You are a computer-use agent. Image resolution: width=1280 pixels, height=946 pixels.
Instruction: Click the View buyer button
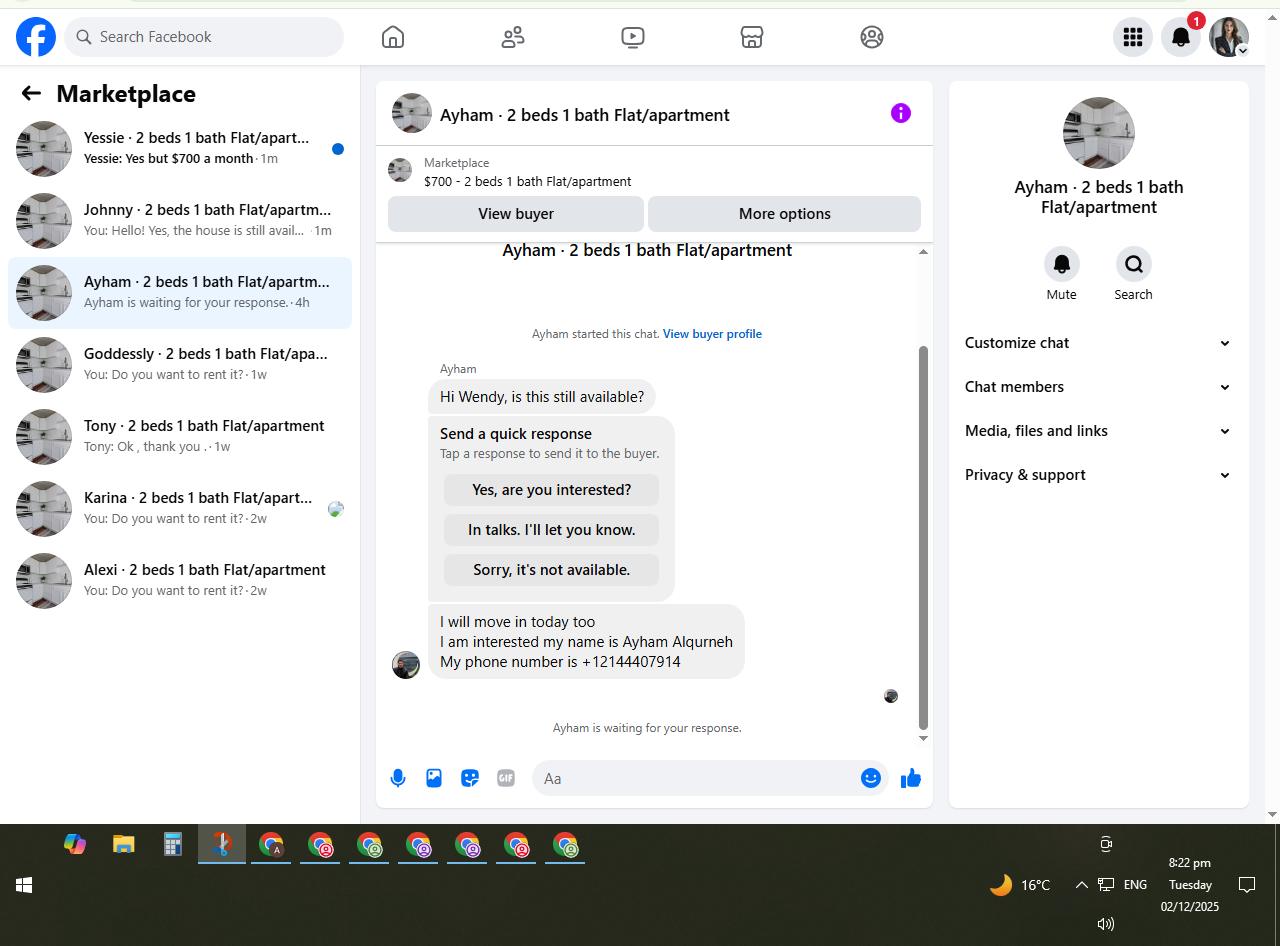(516, 214)
